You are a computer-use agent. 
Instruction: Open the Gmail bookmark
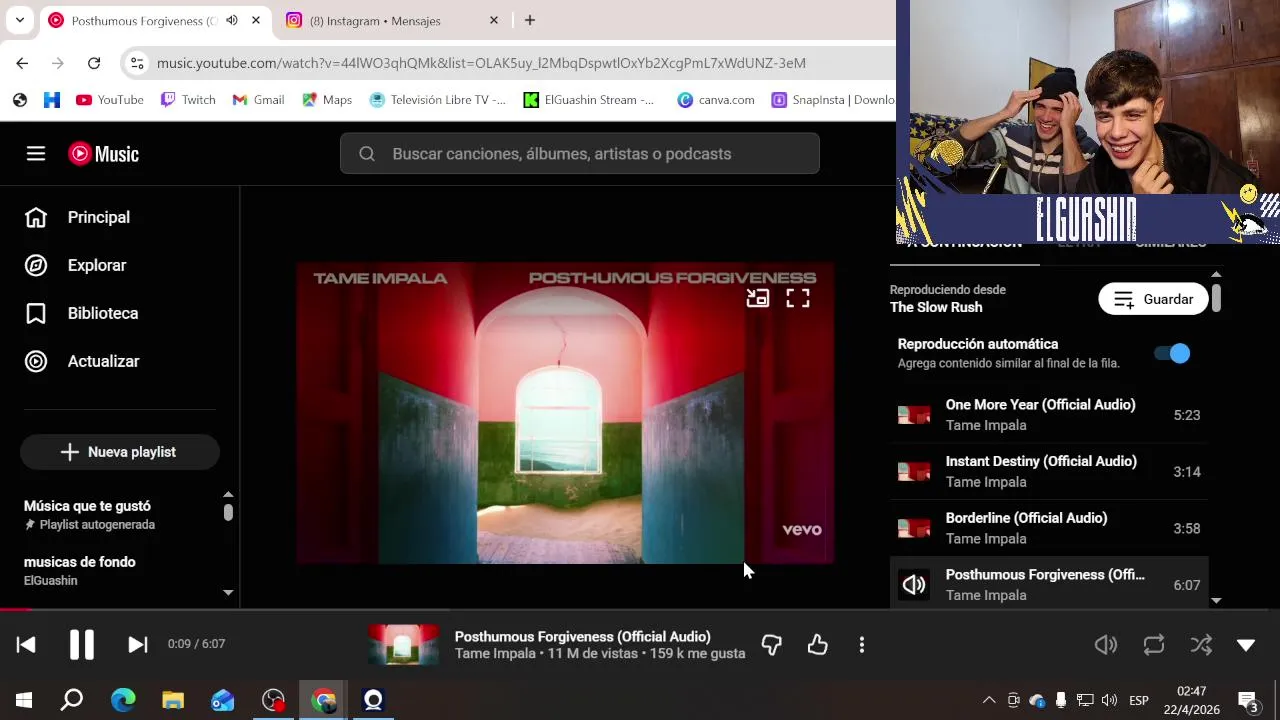click(x=258, y=100)
